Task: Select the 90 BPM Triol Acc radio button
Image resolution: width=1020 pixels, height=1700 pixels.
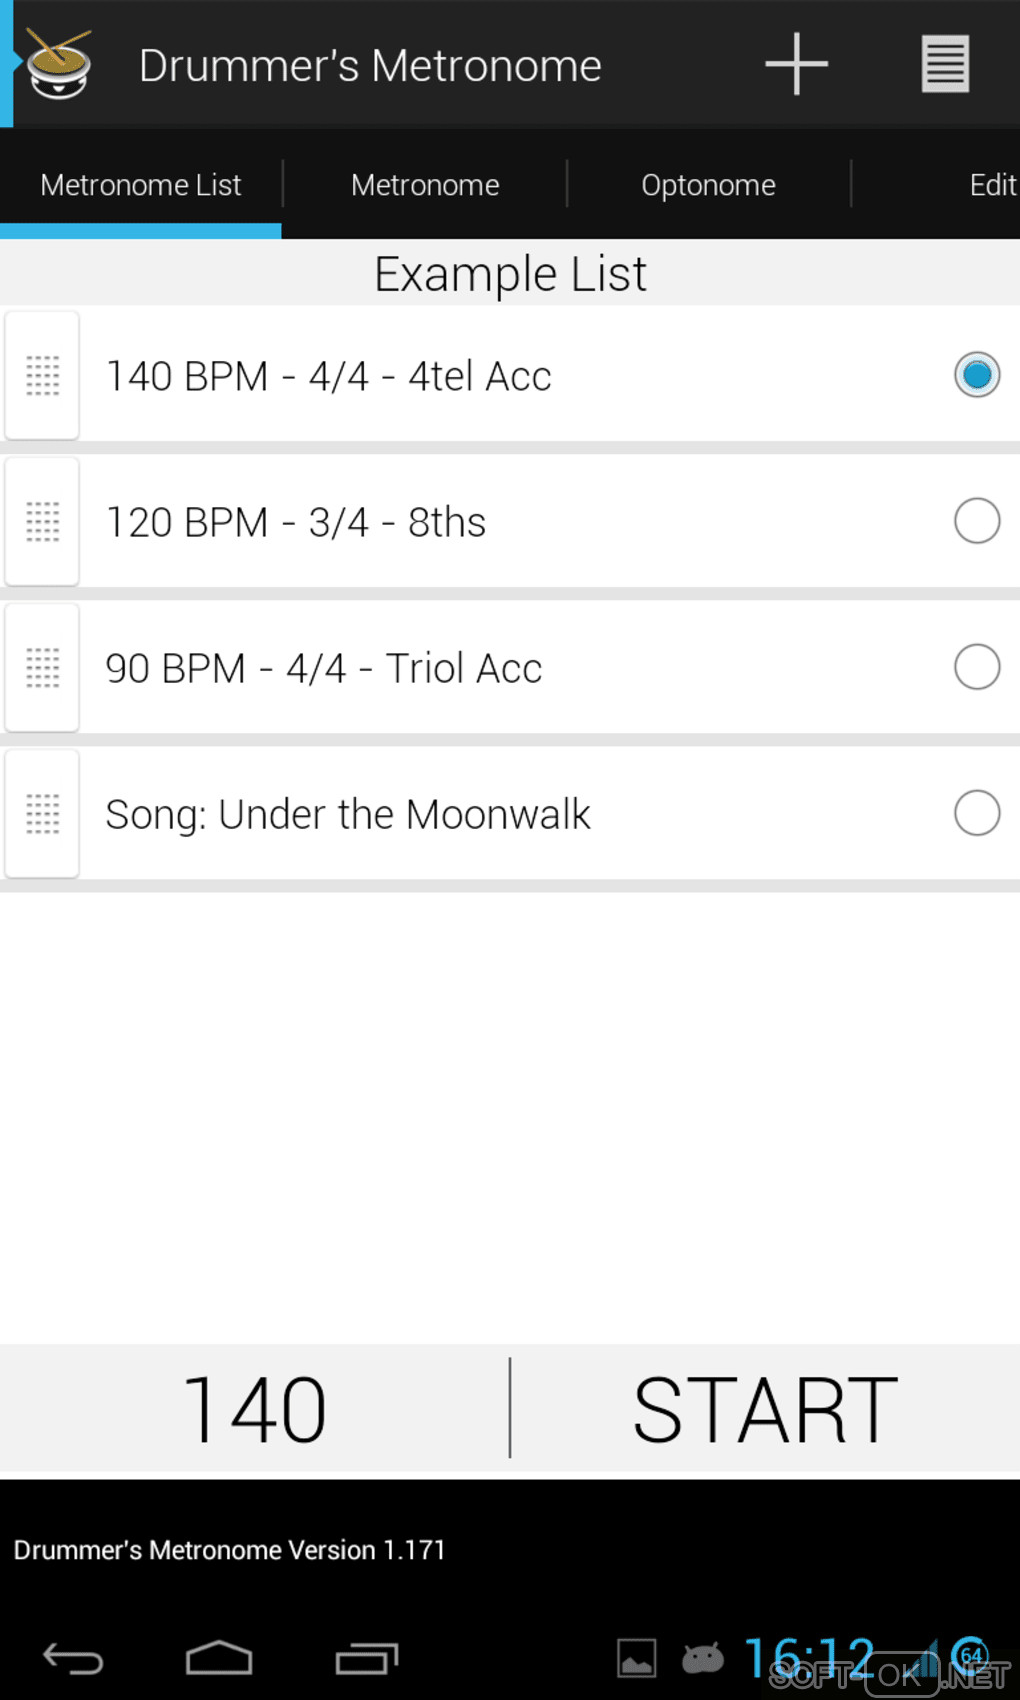Action: point(976,667)
